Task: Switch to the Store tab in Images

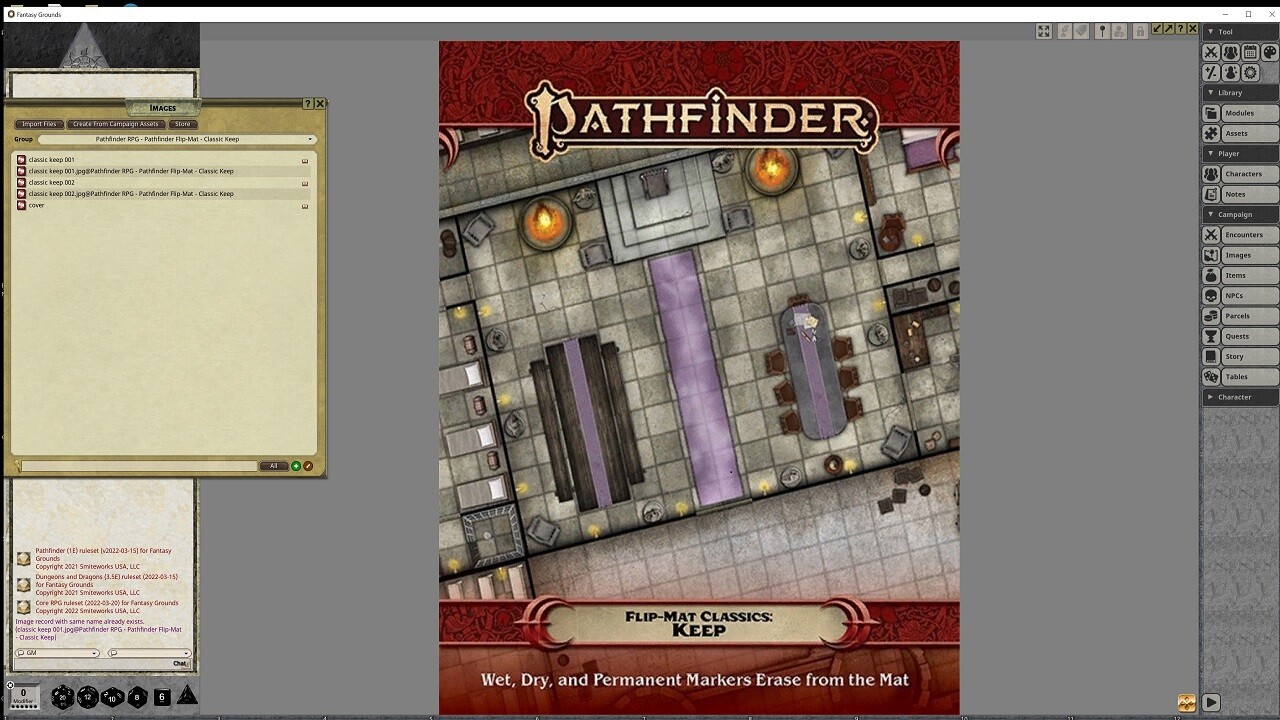Action: (182, 124)
